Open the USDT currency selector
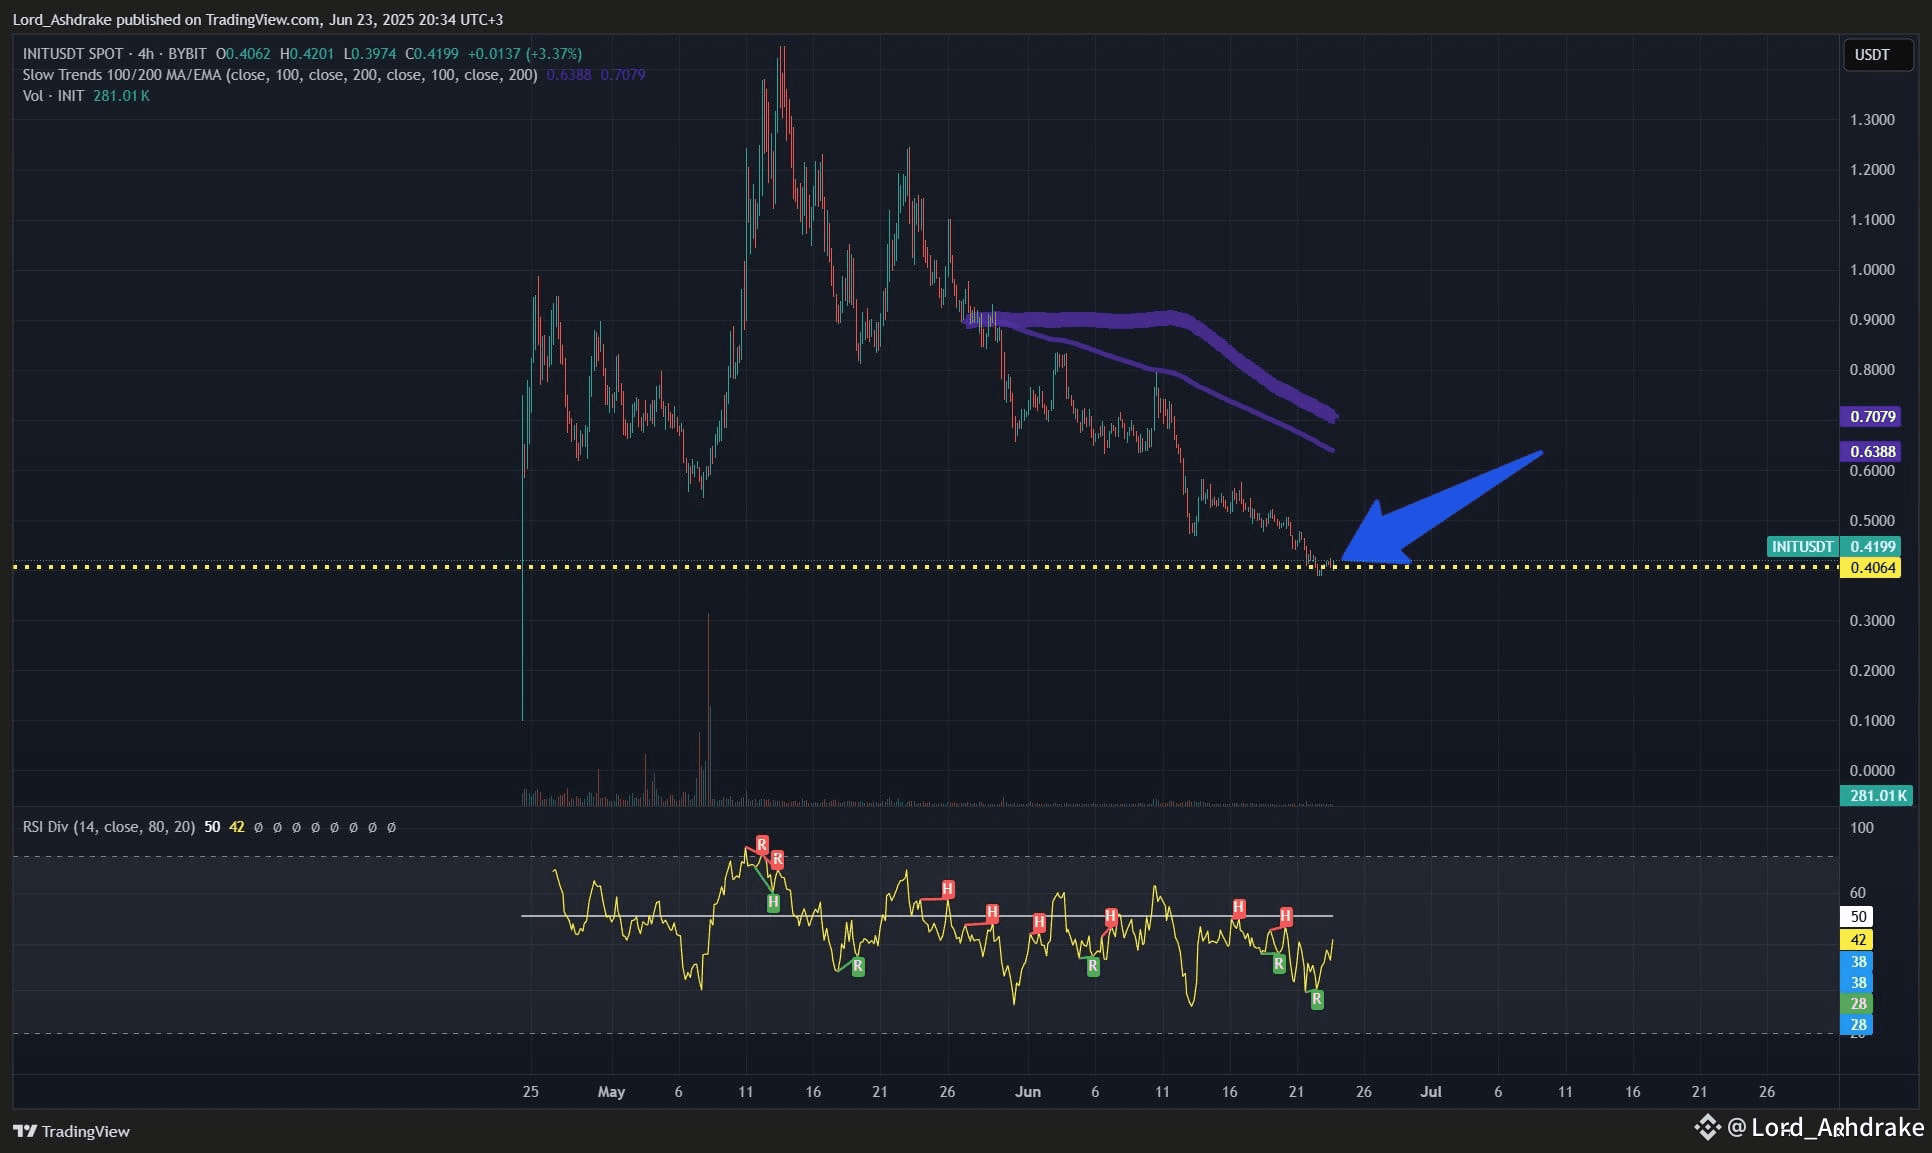 (1878, 55)
